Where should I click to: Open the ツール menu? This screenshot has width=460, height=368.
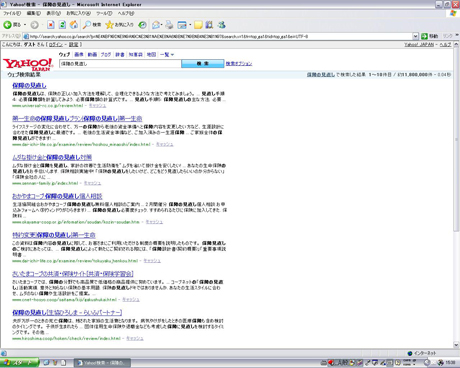point(104,13)
